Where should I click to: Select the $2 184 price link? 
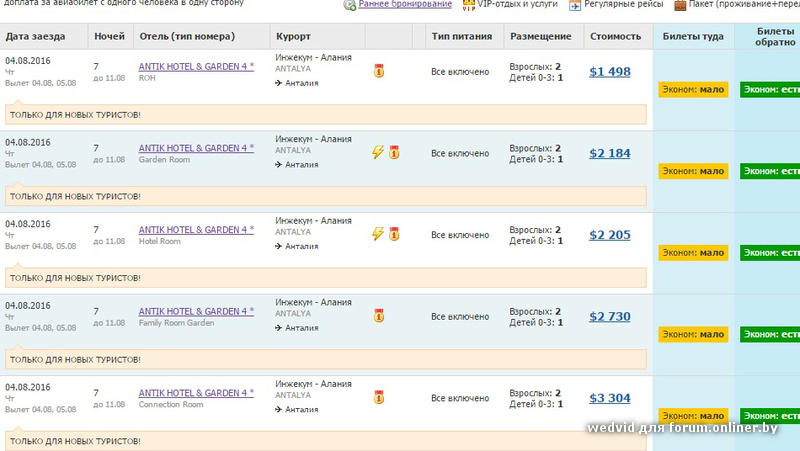[610, 153]
